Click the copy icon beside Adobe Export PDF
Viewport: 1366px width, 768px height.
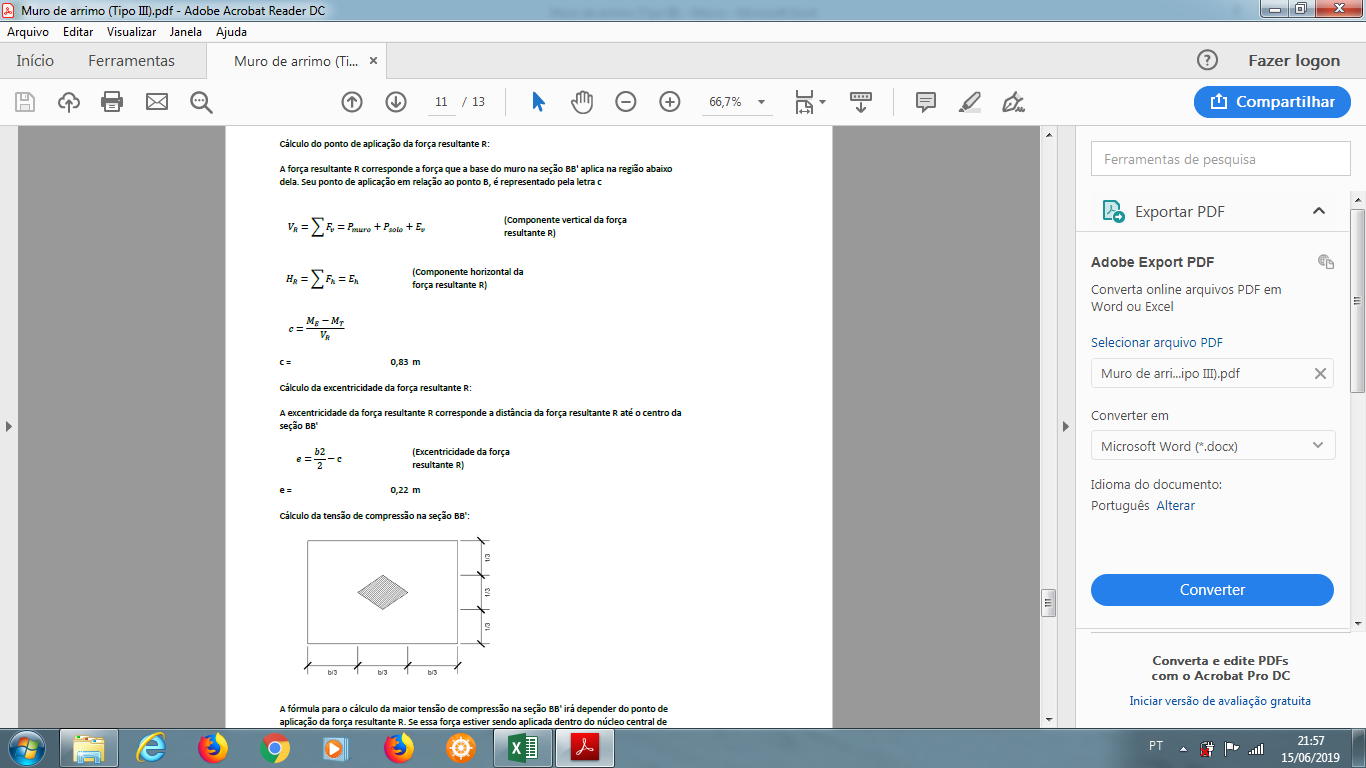coord(1326,262)
